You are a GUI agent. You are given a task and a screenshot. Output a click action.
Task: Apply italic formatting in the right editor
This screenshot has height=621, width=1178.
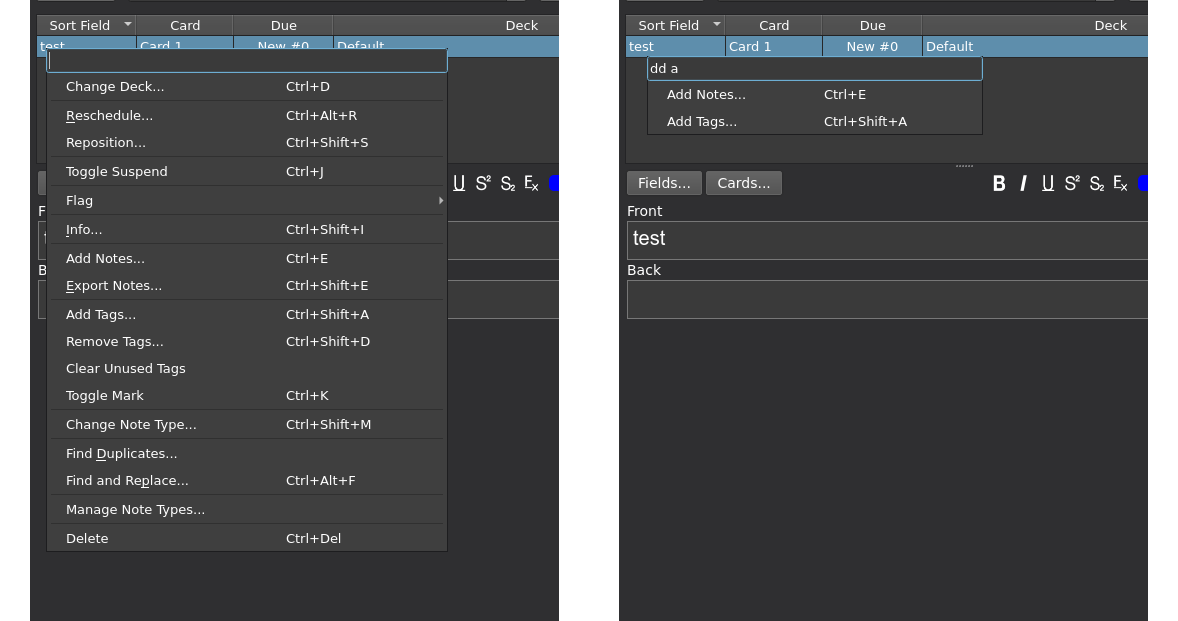1023,183
